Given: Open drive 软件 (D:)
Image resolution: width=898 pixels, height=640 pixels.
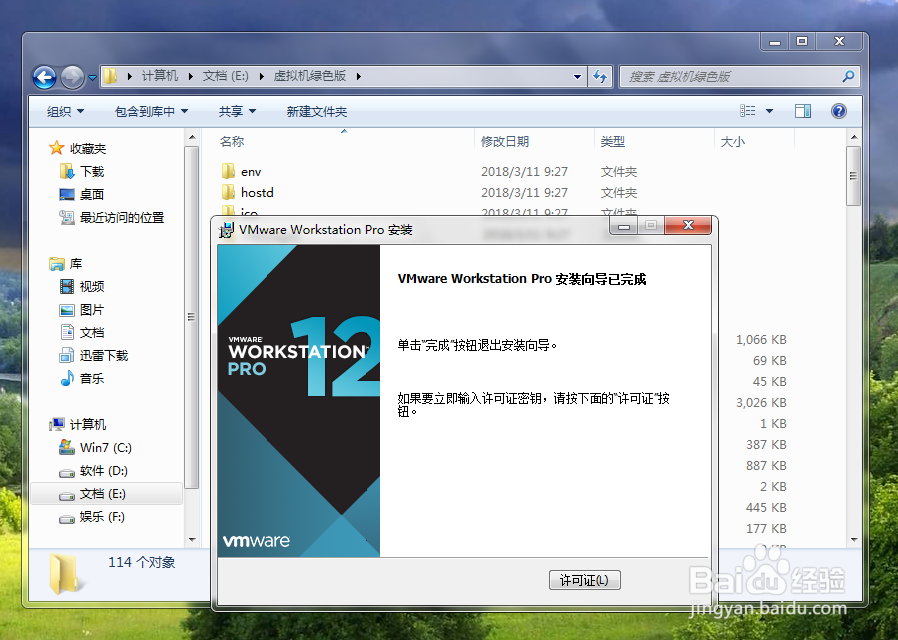Looking at the screenshot, I should pos(104,471).
